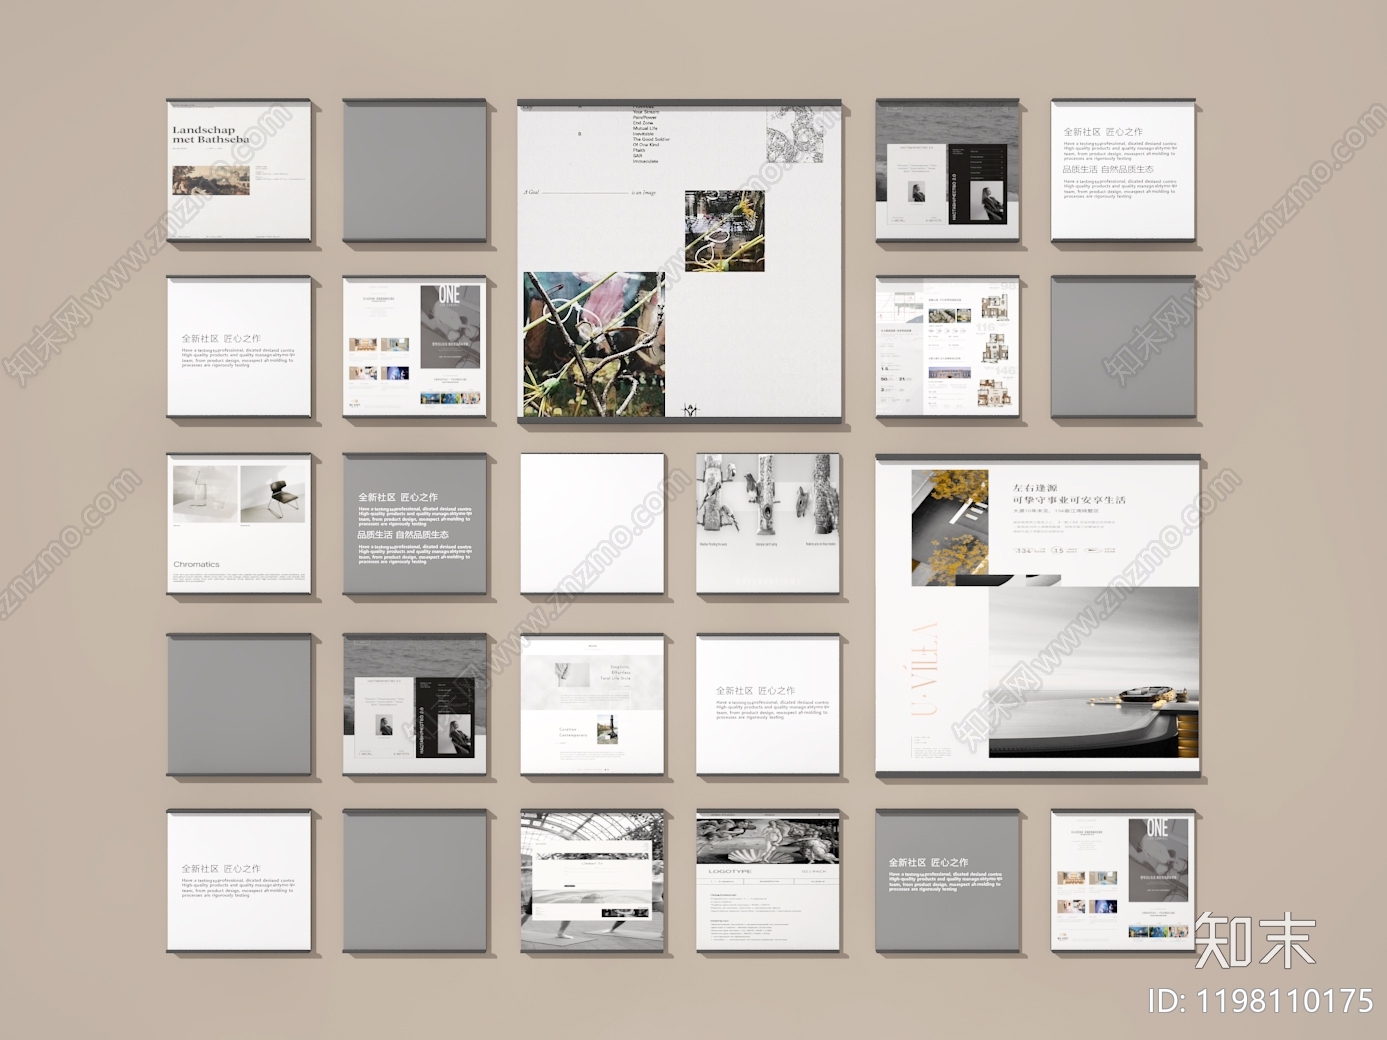The height and width of the screenshot is (1040, 1387).
Task: Select the birds on tree trunks panel
Action: pyautogui.click(x=768, y=524)
